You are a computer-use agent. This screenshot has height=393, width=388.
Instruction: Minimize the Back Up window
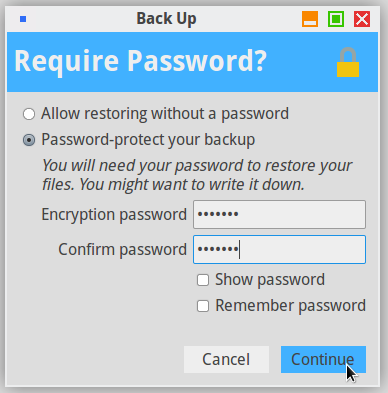(x=310, y=19)
